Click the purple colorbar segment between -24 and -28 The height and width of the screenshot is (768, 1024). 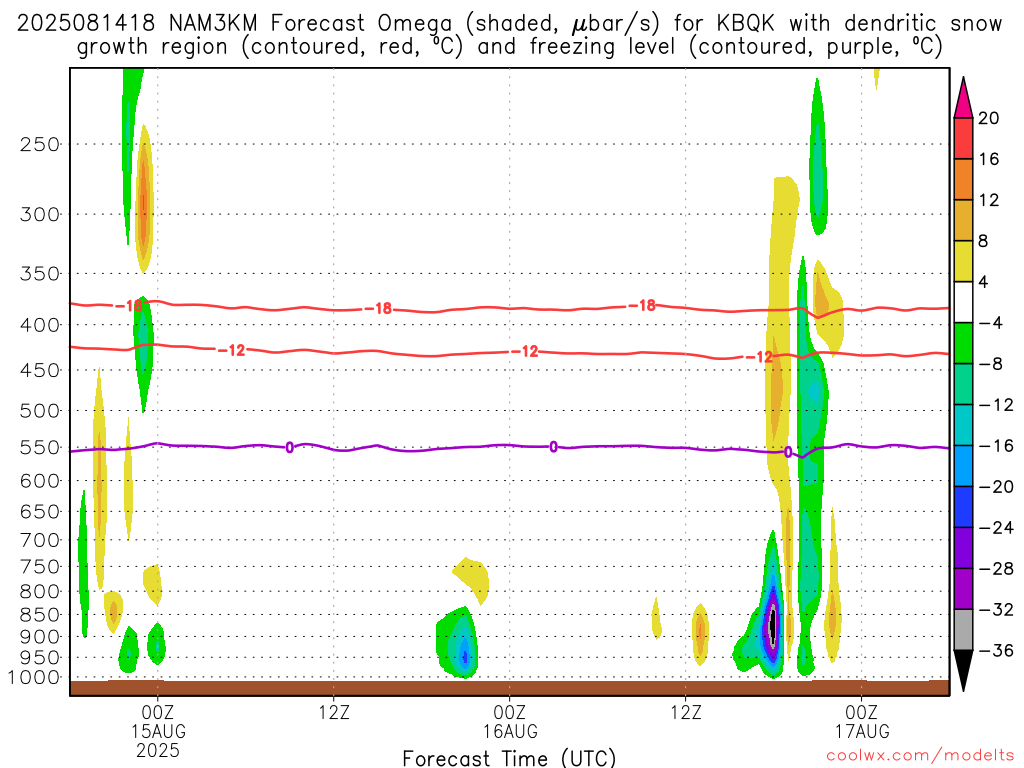click(x=963, y=548)
